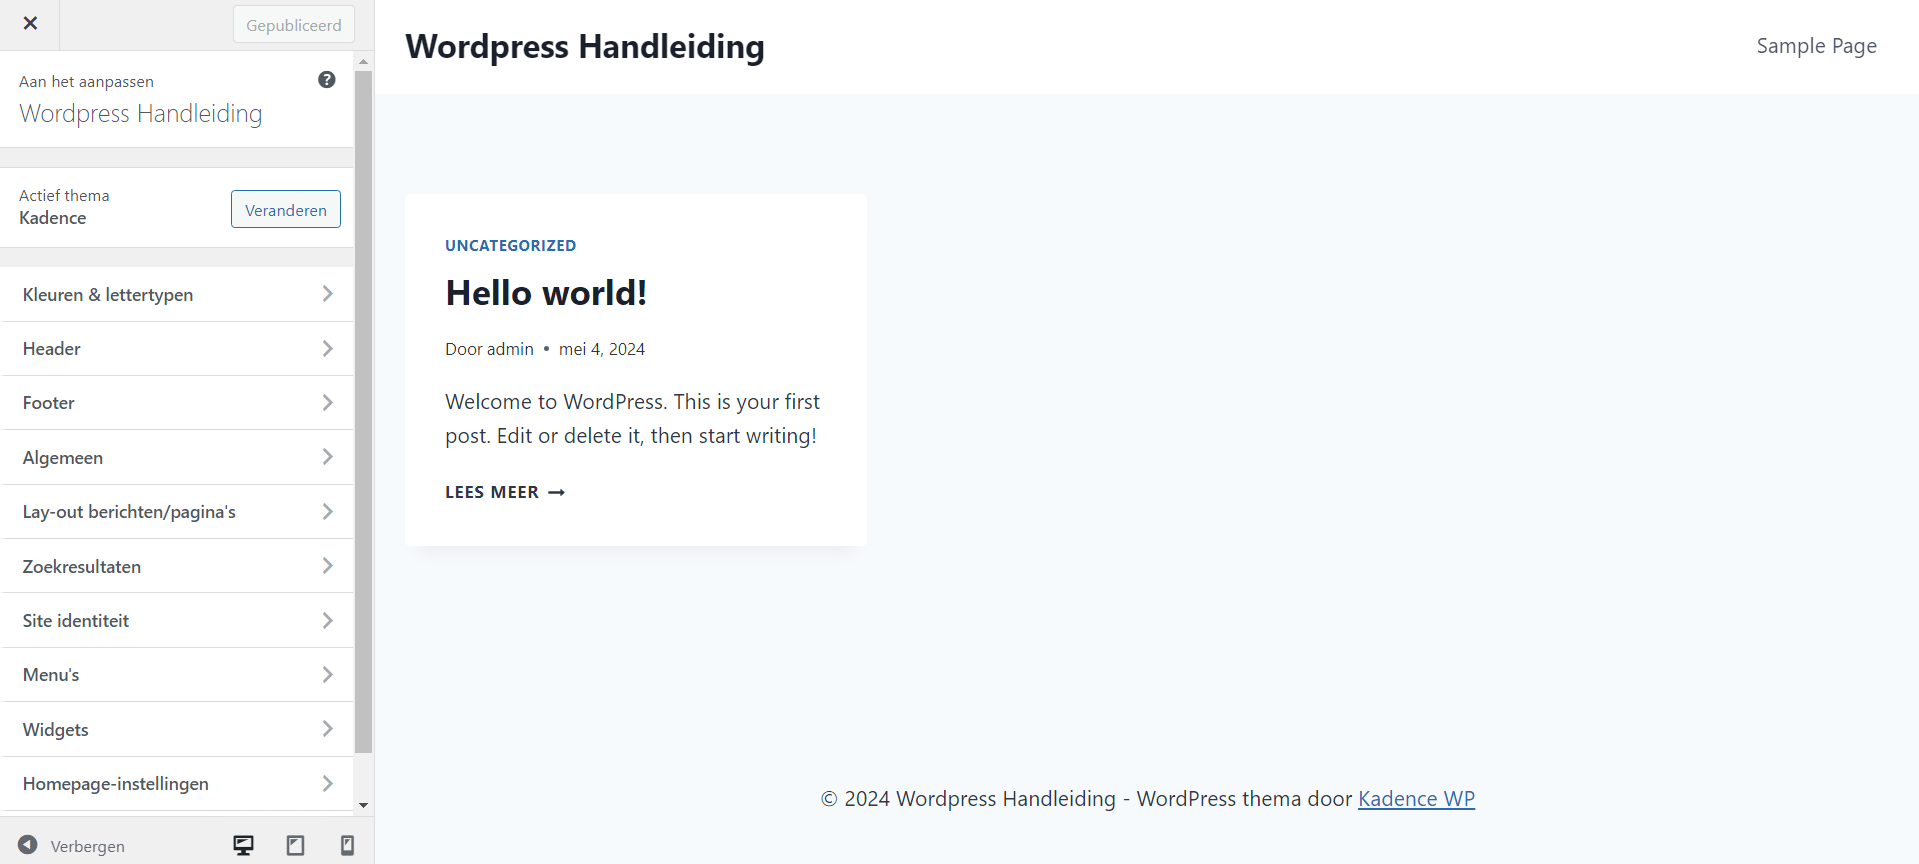This screenshot has width=1919, height=864.
Task: Switch to tablet preview icon
Action: click(295, 846)
